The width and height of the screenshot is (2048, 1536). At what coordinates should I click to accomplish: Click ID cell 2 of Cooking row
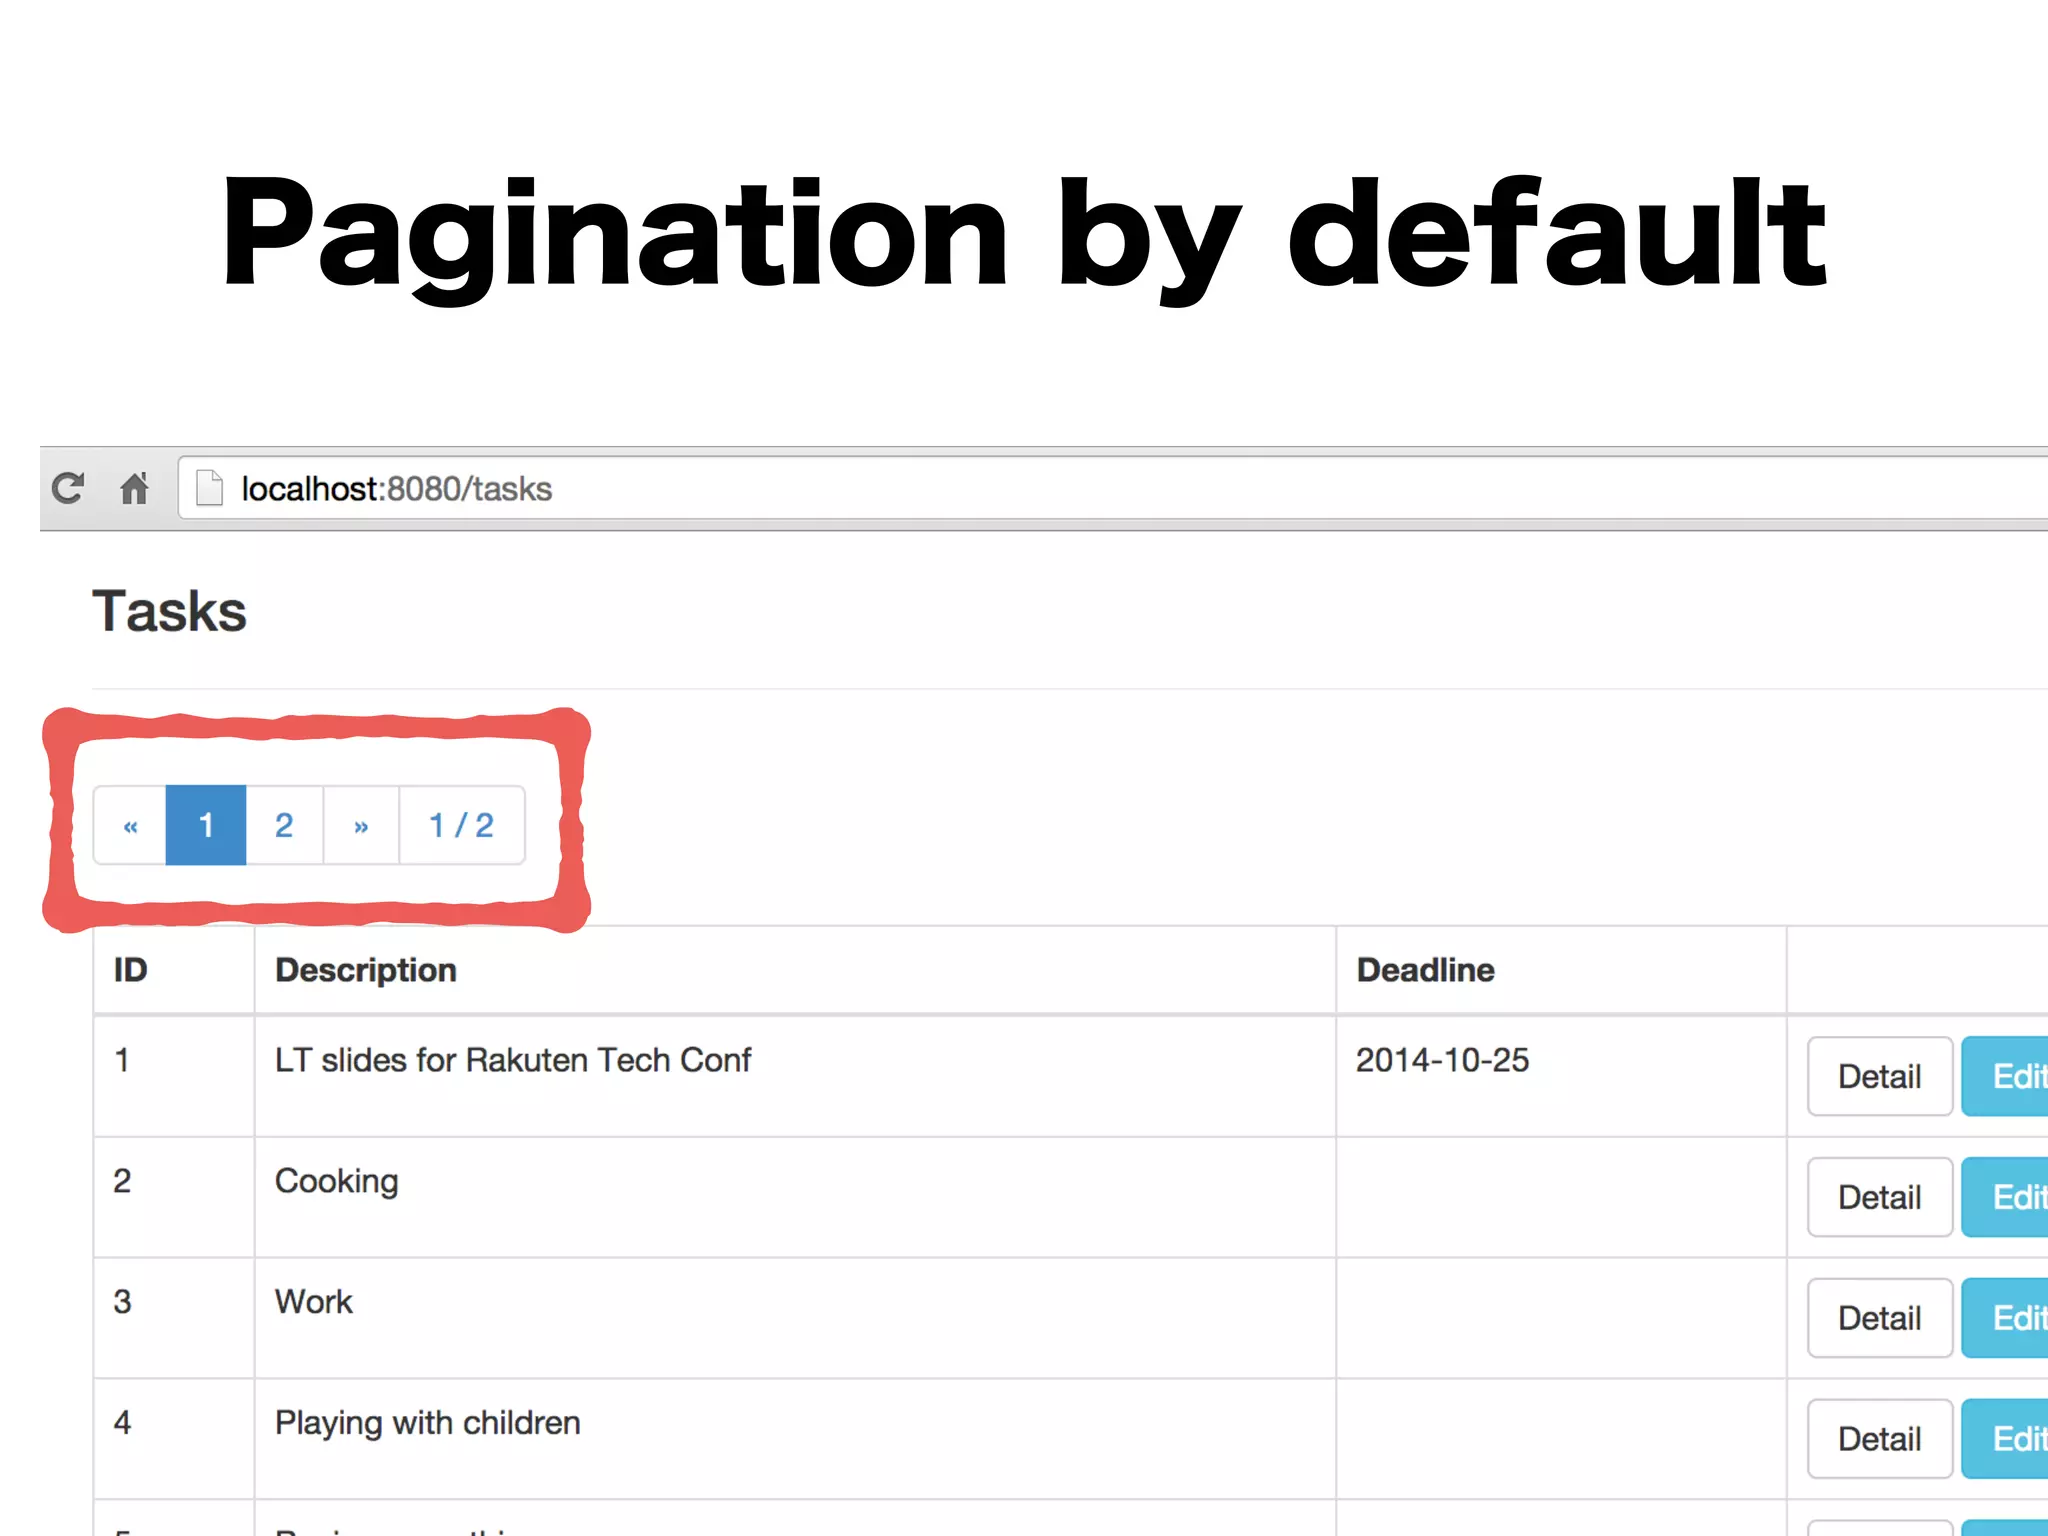174,1197
